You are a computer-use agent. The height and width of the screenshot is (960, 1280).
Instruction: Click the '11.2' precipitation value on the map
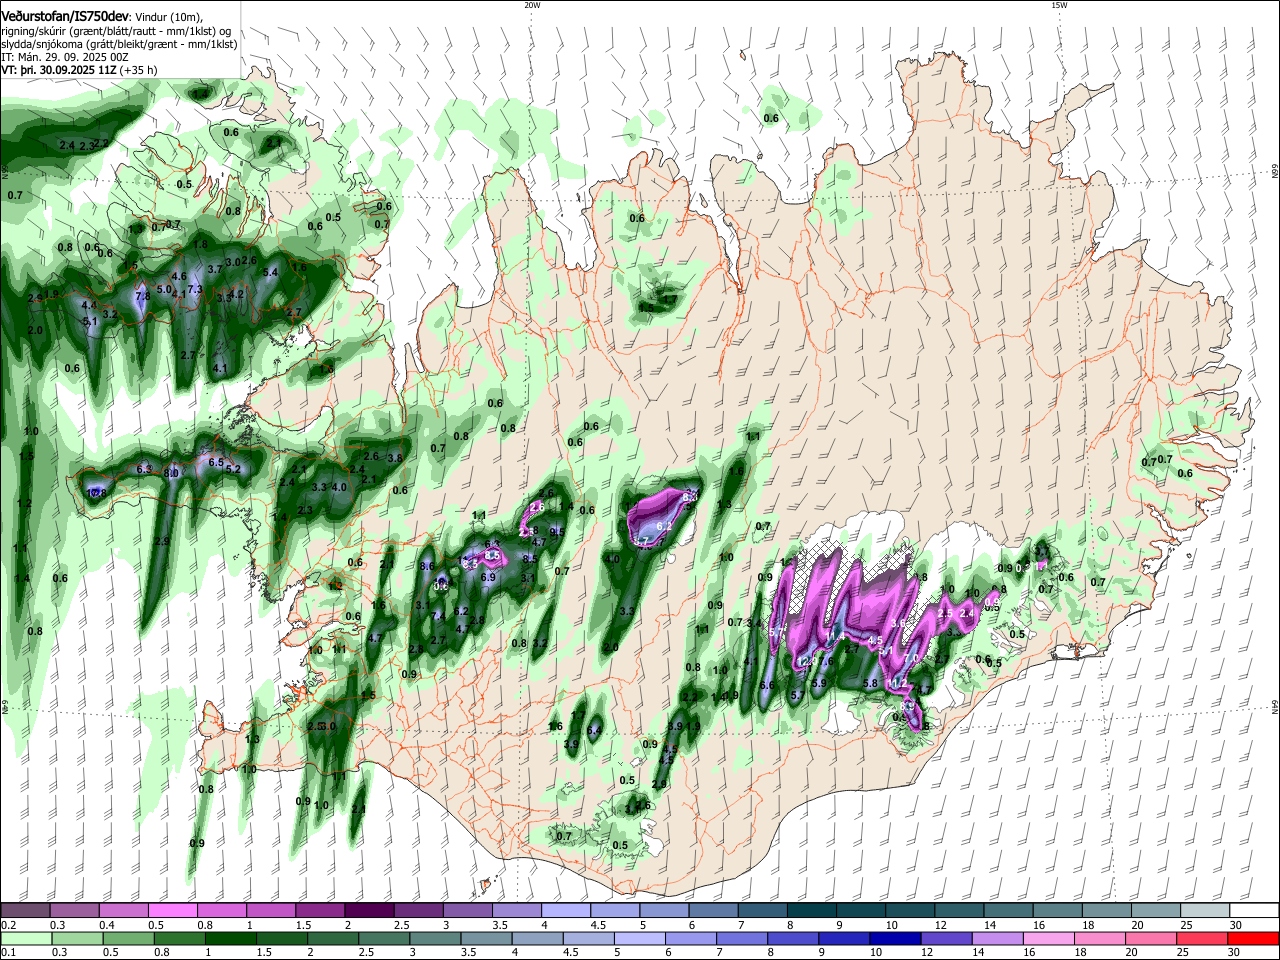pyautogui.click(x=899, y=684)
